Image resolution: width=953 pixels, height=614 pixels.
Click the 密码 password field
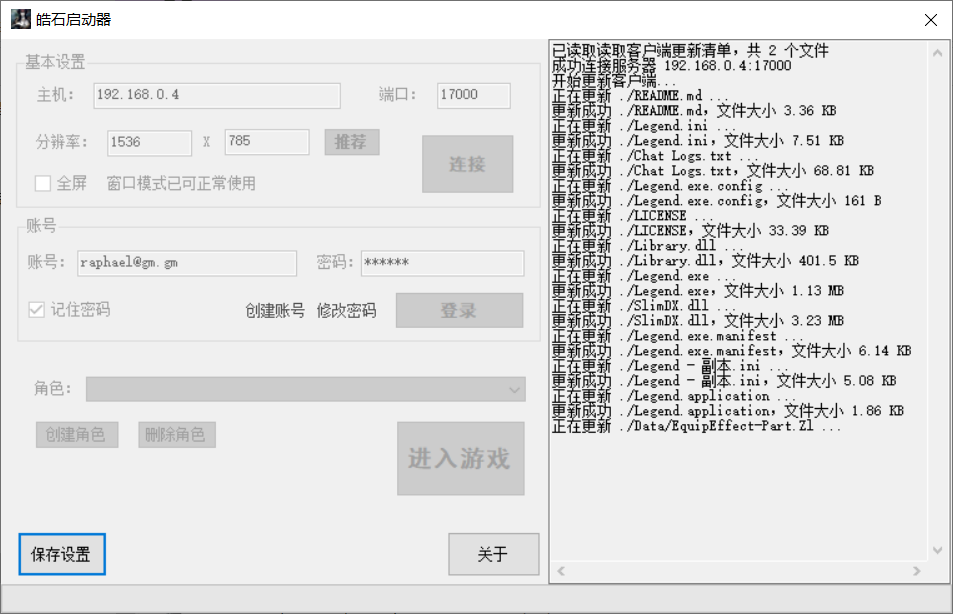coord(441,263)
